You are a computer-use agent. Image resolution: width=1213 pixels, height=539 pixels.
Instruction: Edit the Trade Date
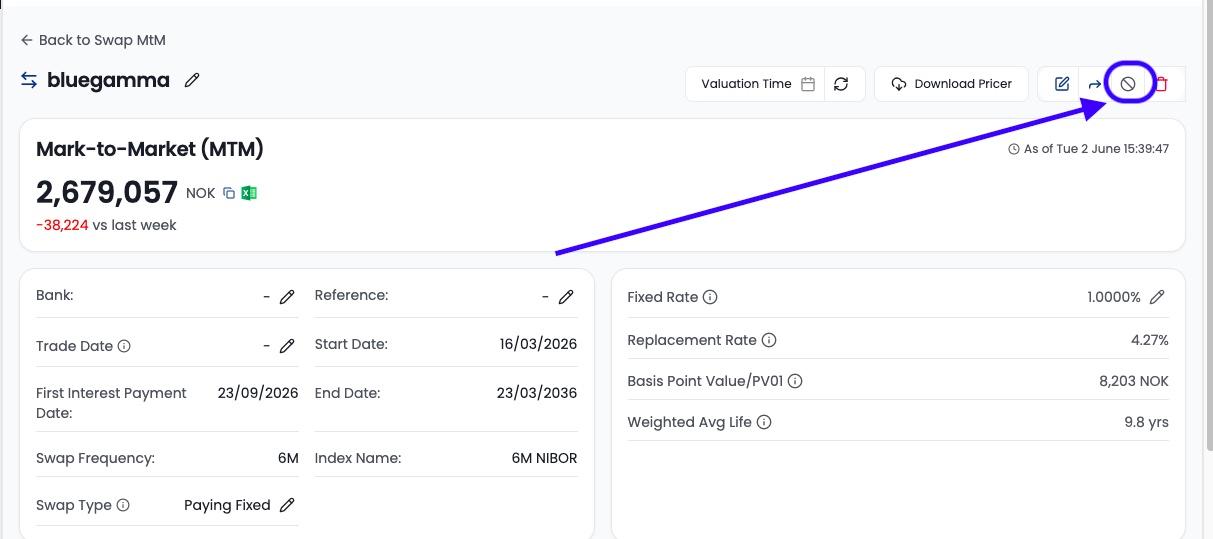pos(287,346)
